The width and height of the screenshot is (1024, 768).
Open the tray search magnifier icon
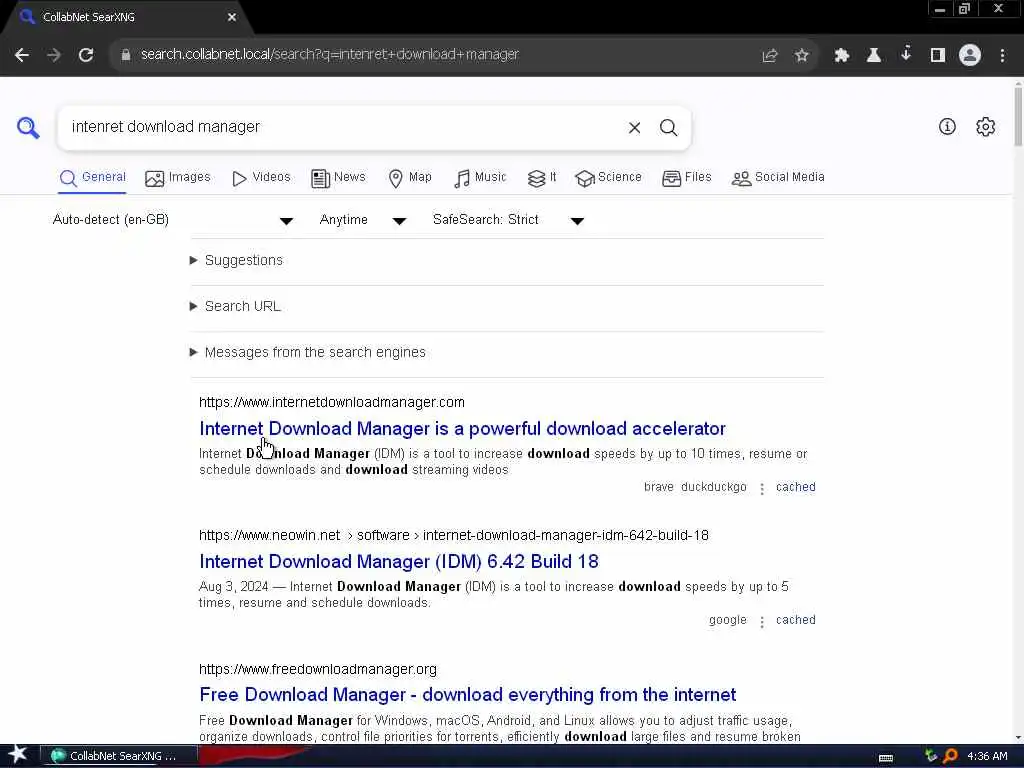950,756
